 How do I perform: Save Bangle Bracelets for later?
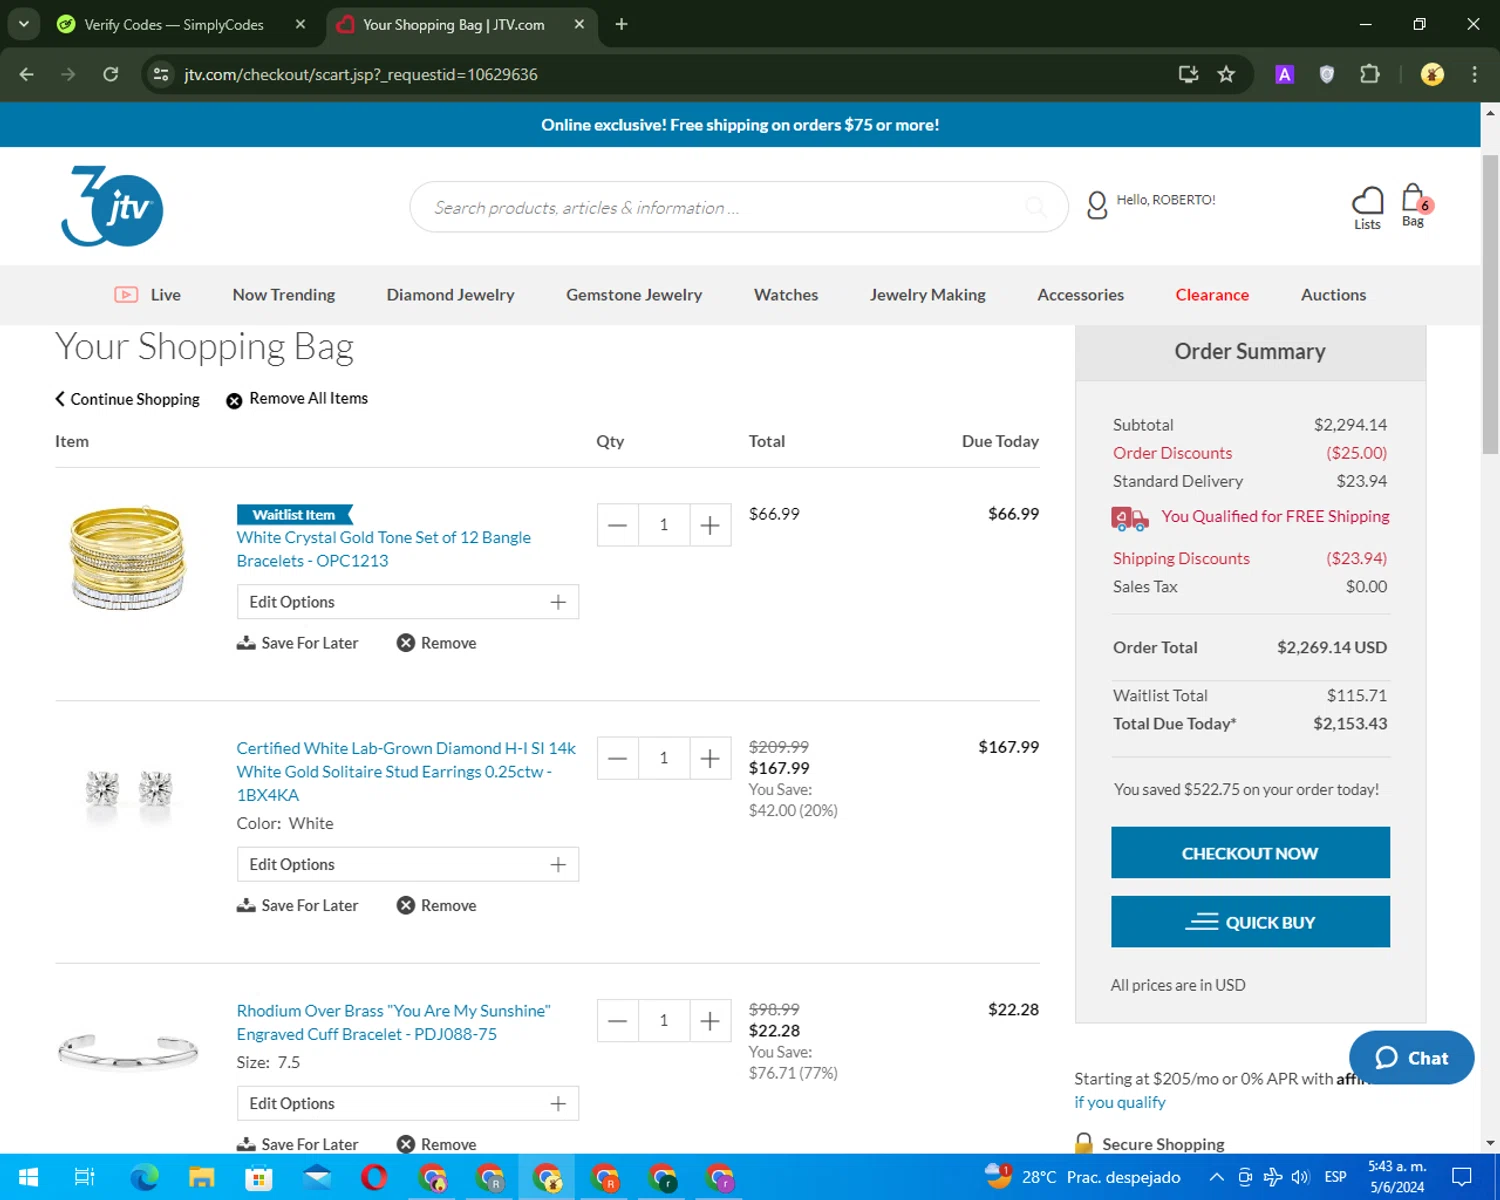pyautogui.click(x=297, y=643)
